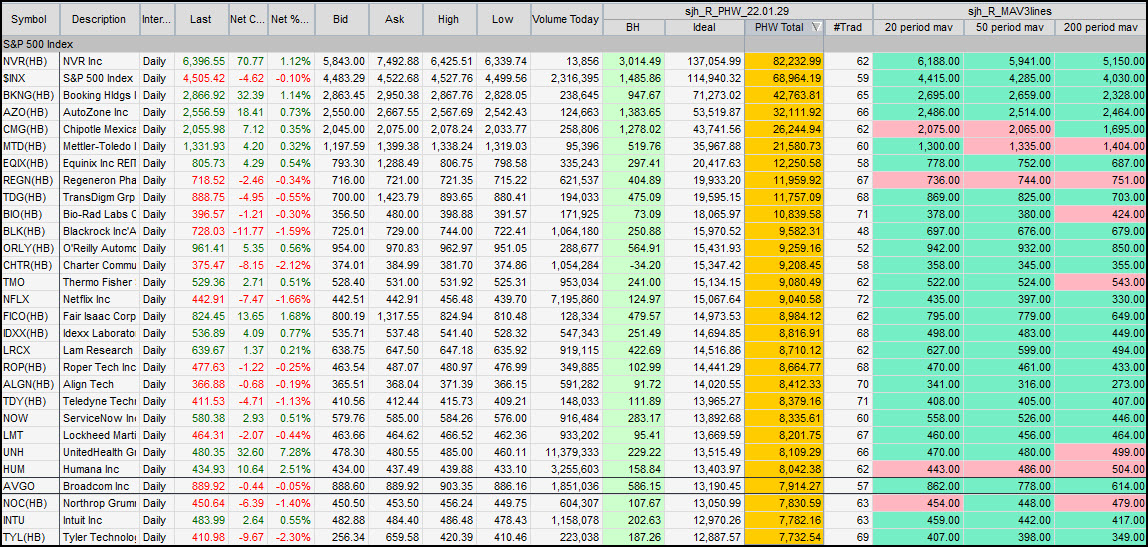This screenshot has height=547, width=1148.
Task: Select the LMT symbol cell
Action: coord(30,436)
